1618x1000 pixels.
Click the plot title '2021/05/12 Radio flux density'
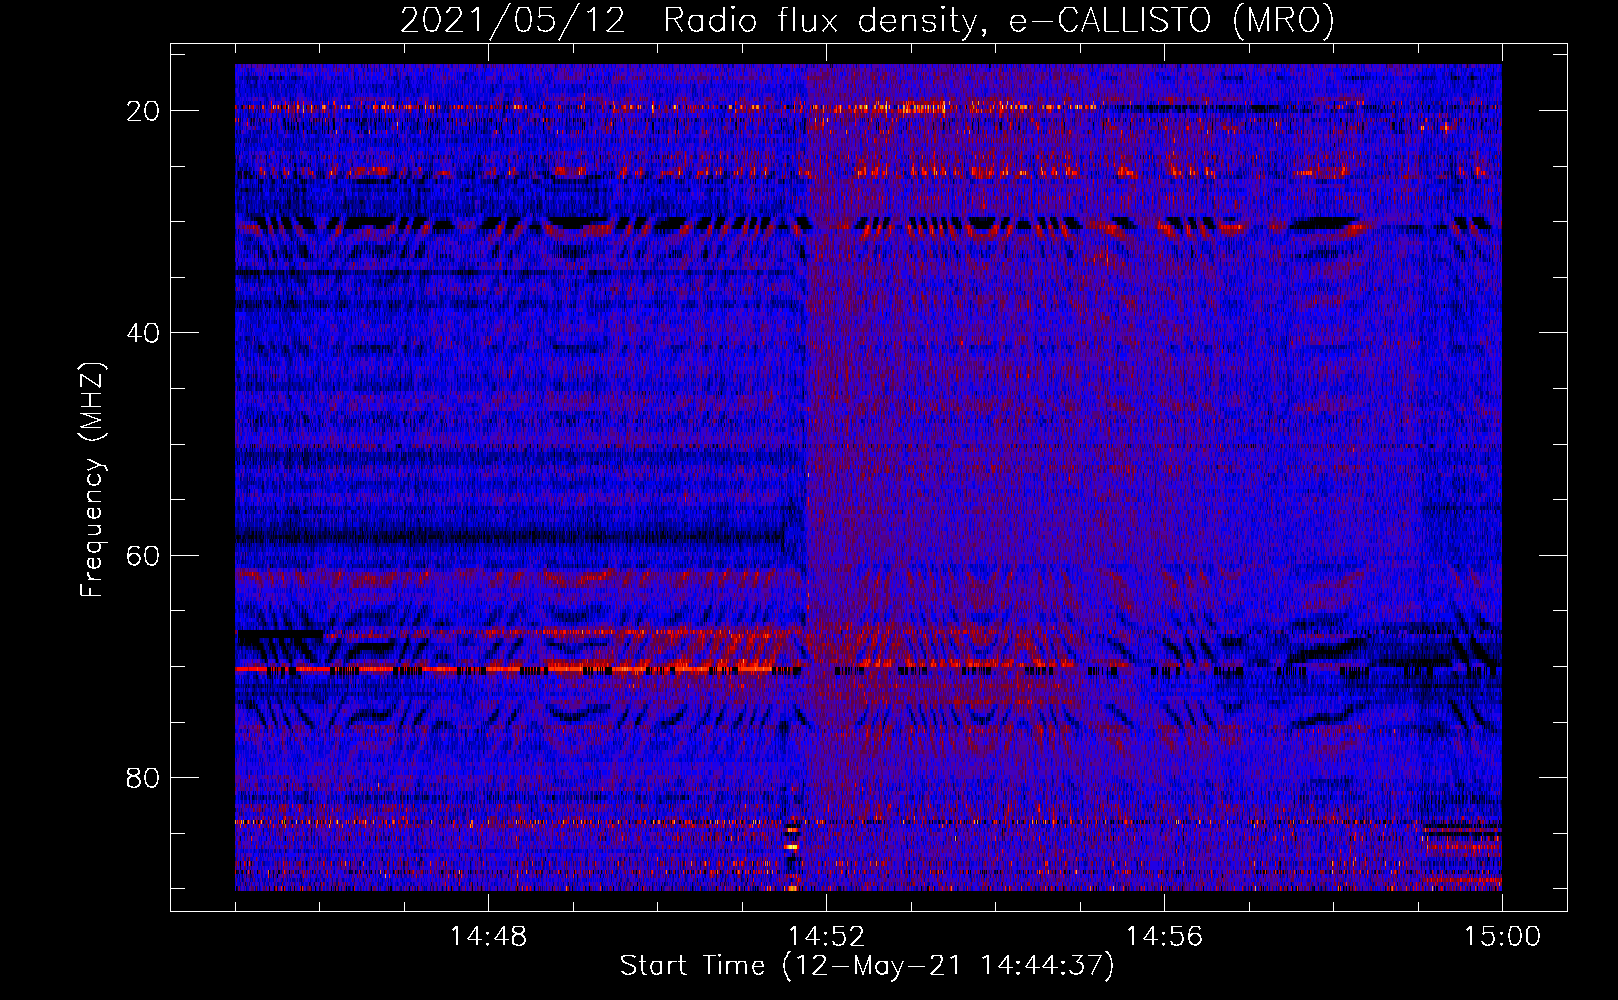pyautogui.click(x=689, y=21)
